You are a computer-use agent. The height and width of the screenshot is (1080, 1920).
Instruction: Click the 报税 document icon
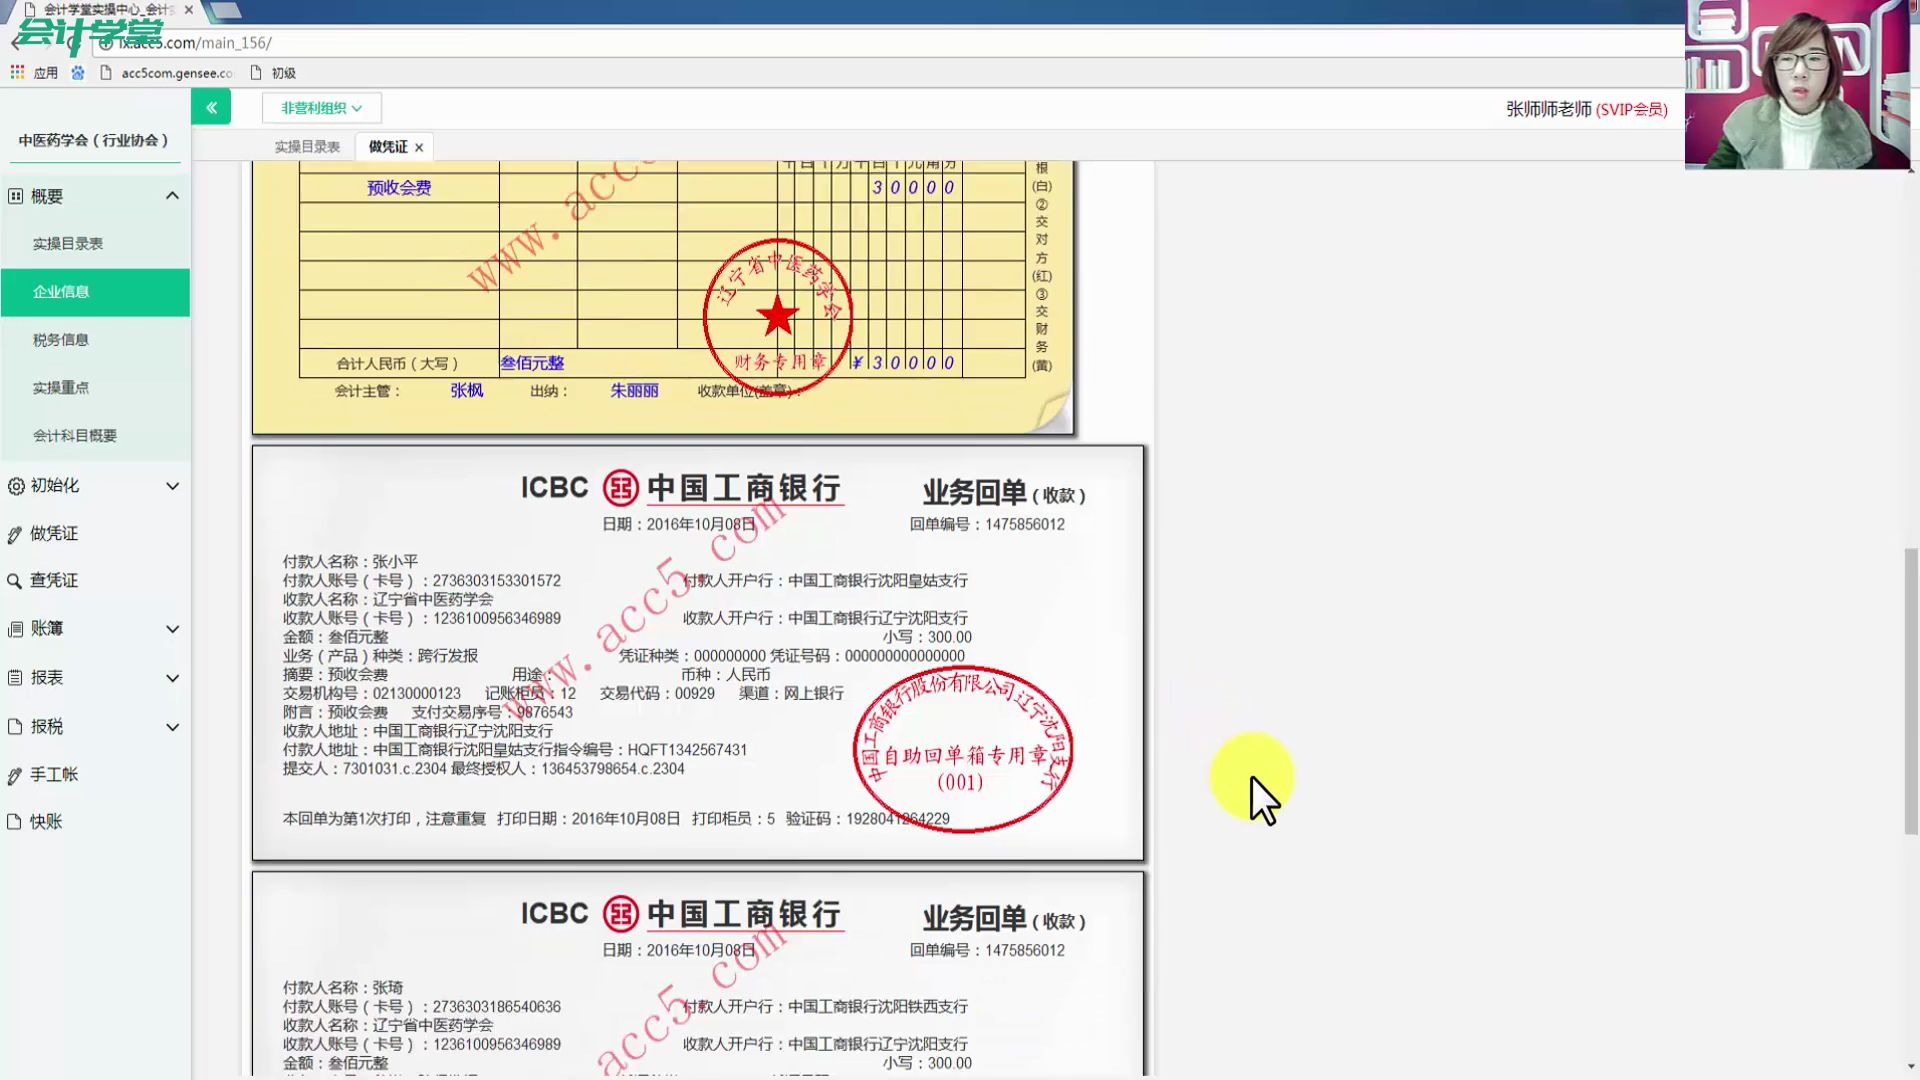(15, 727)
